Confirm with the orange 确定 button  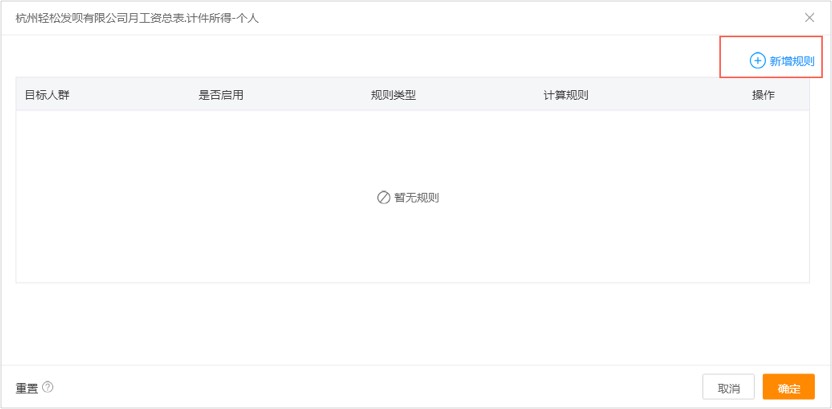point(788,388)
